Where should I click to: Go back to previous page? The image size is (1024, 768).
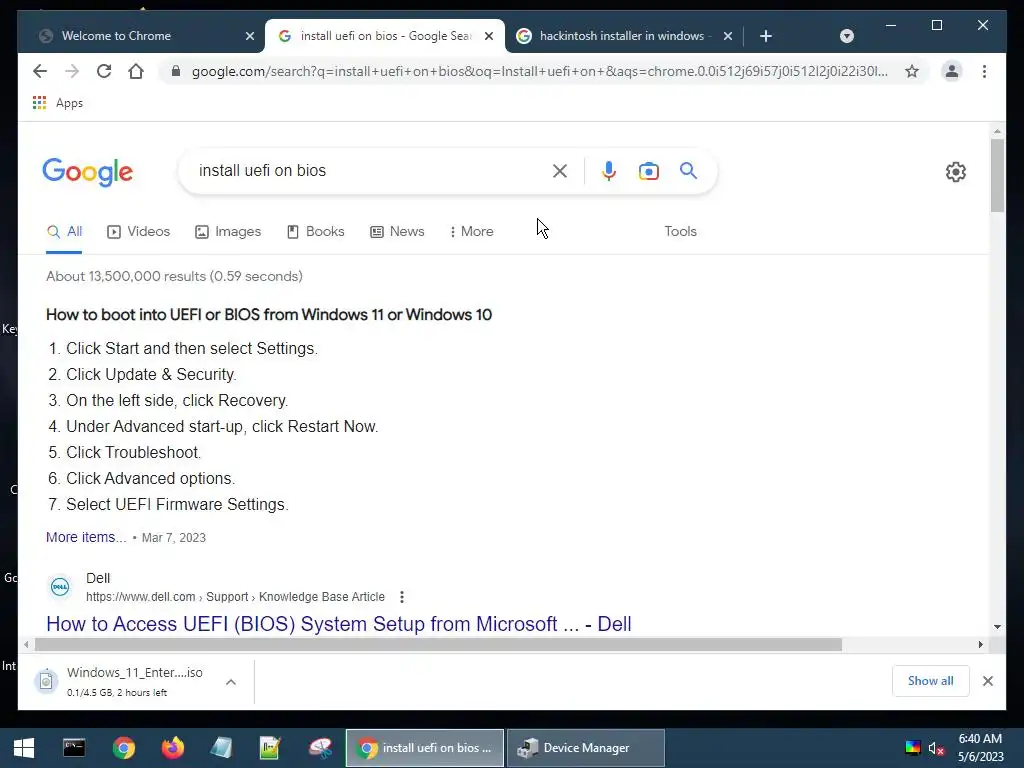coord(40,71)
